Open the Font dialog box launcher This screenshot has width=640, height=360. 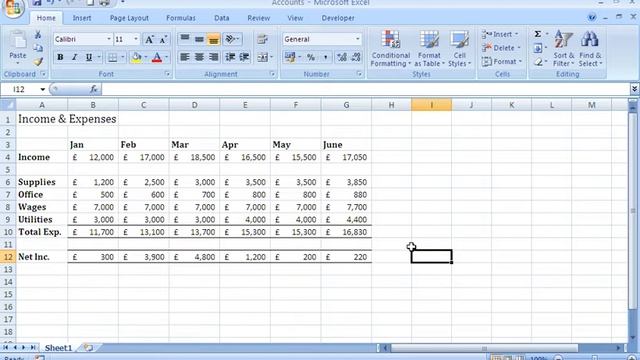167,74
